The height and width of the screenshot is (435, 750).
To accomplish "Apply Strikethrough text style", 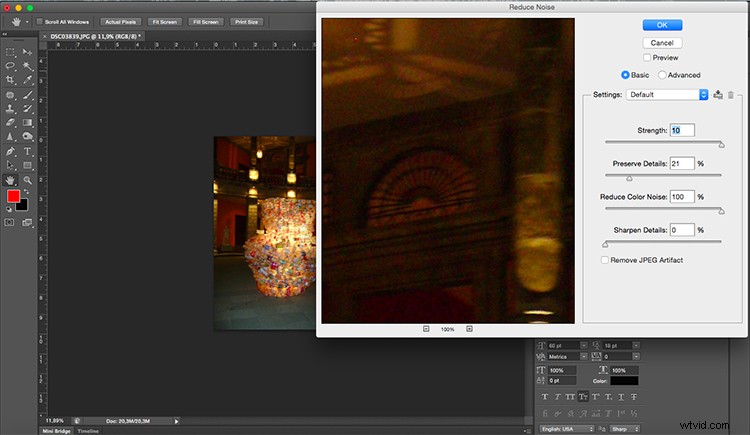I will click(634, 397).
